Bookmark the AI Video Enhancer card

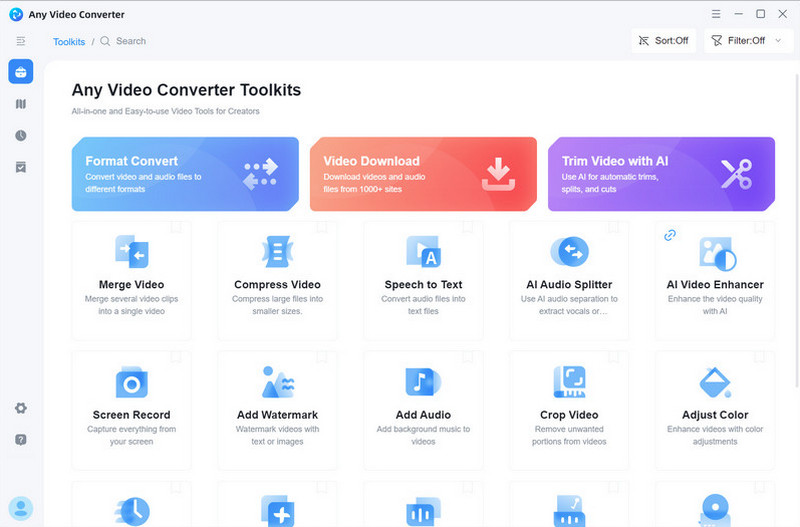click(760, 227)
